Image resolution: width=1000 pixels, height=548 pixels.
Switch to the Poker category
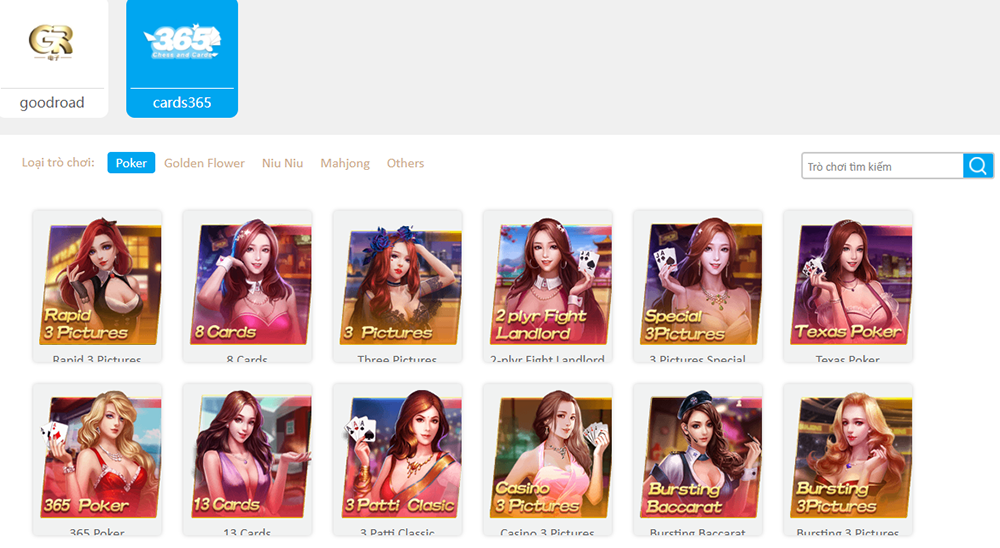click(x=131, y=163)
